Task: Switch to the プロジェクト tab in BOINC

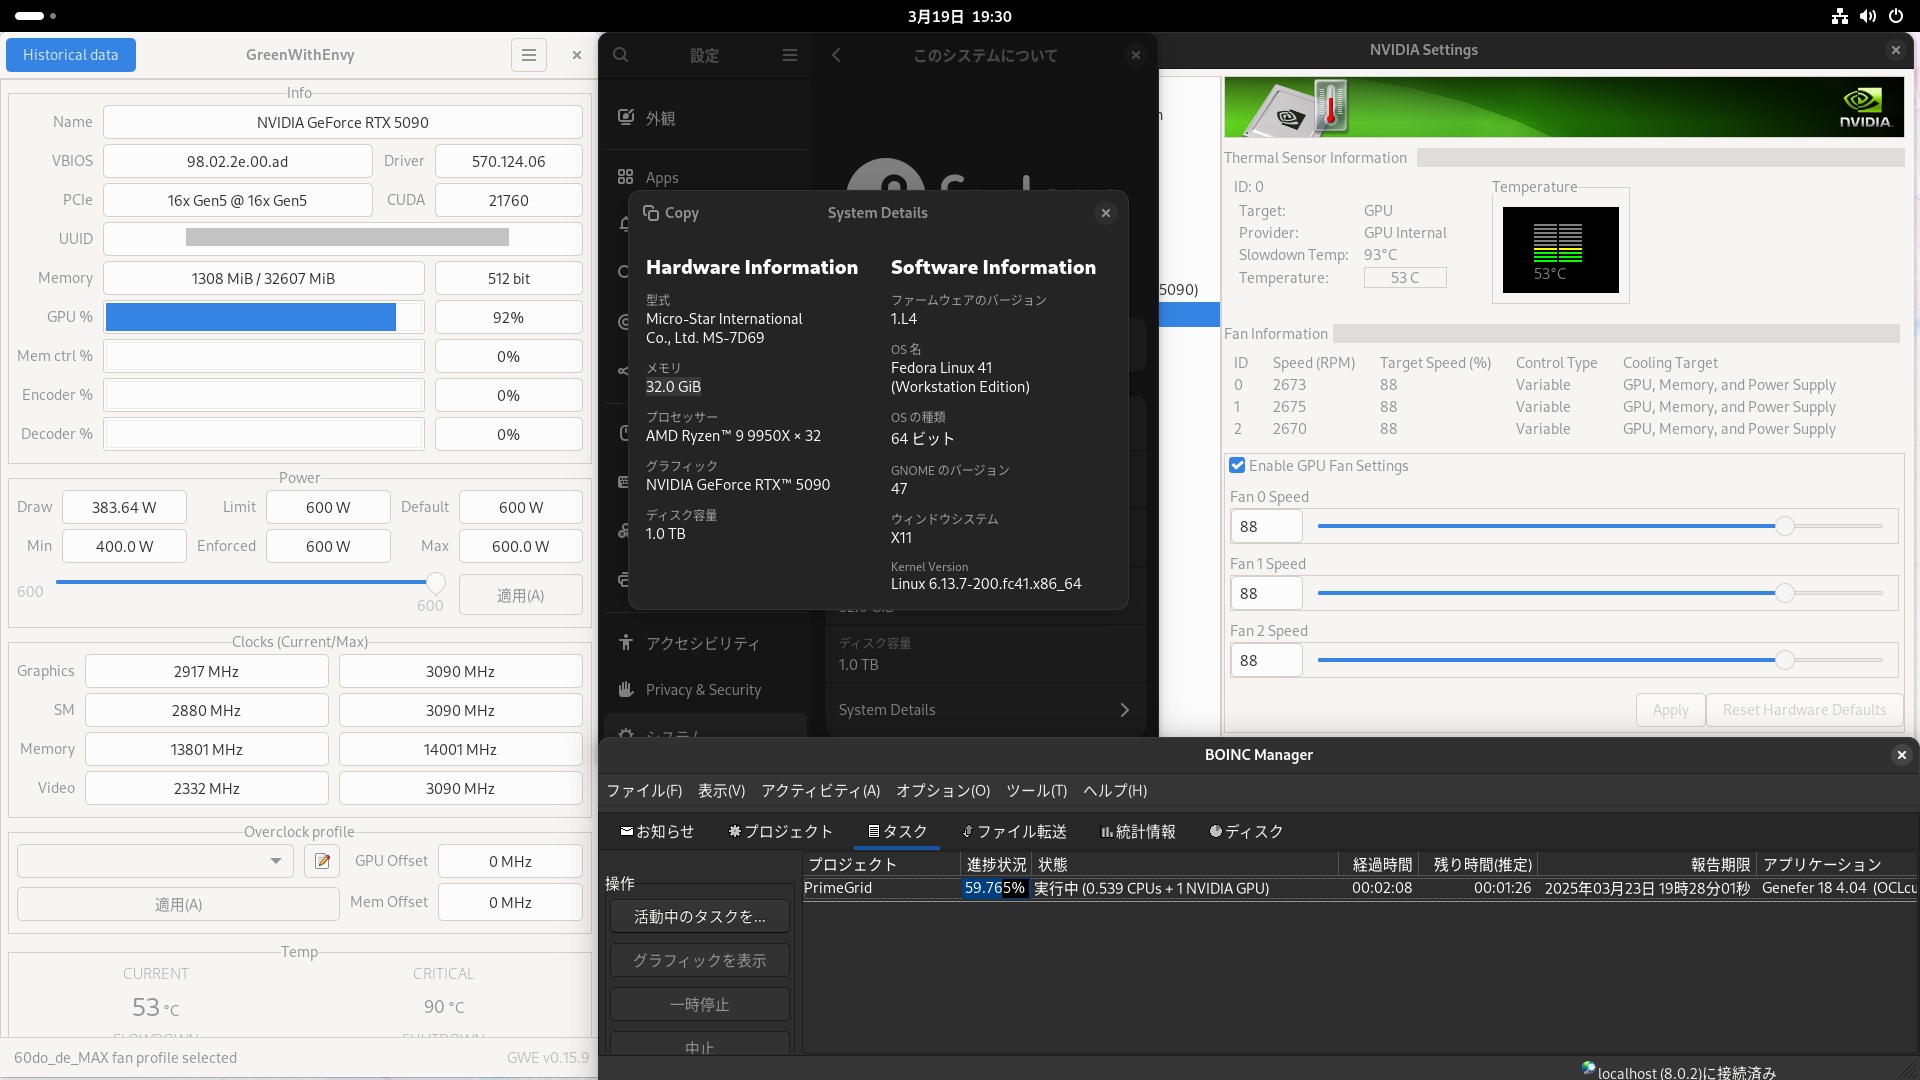Action: (x=780, y=831)
